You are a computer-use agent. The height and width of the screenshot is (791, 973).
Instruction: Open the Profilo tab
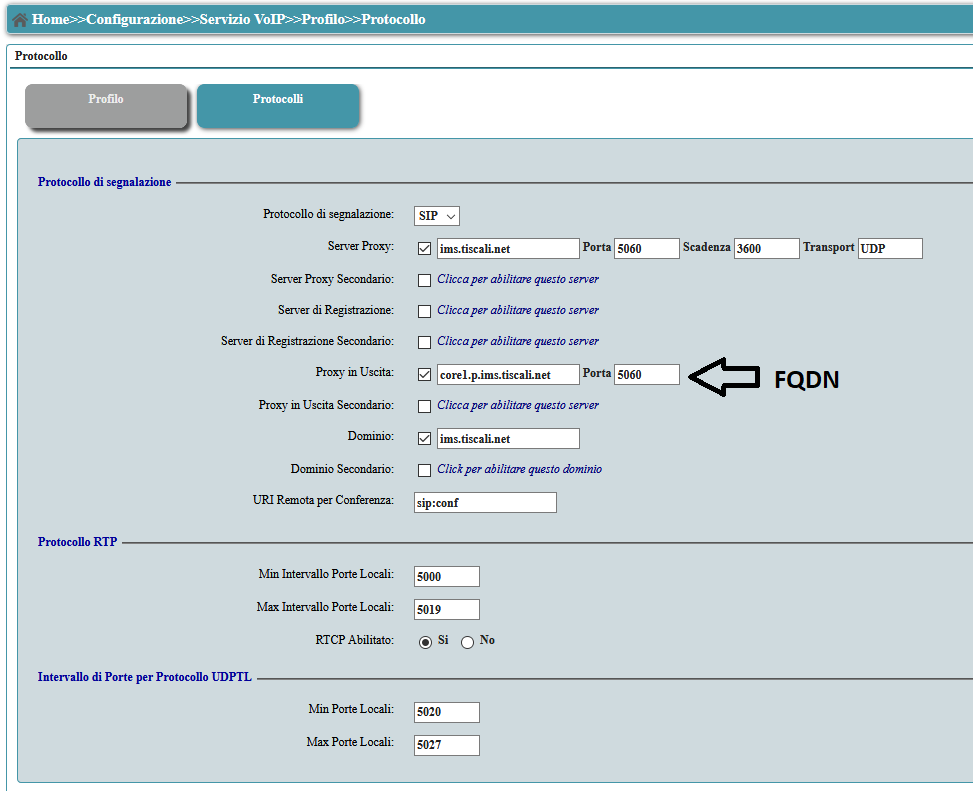105,106
